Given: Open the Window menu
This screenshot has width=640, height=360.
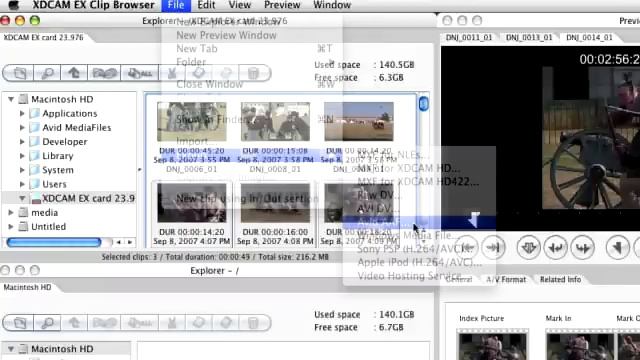Looking at the screenshot, I should [332, 5].
